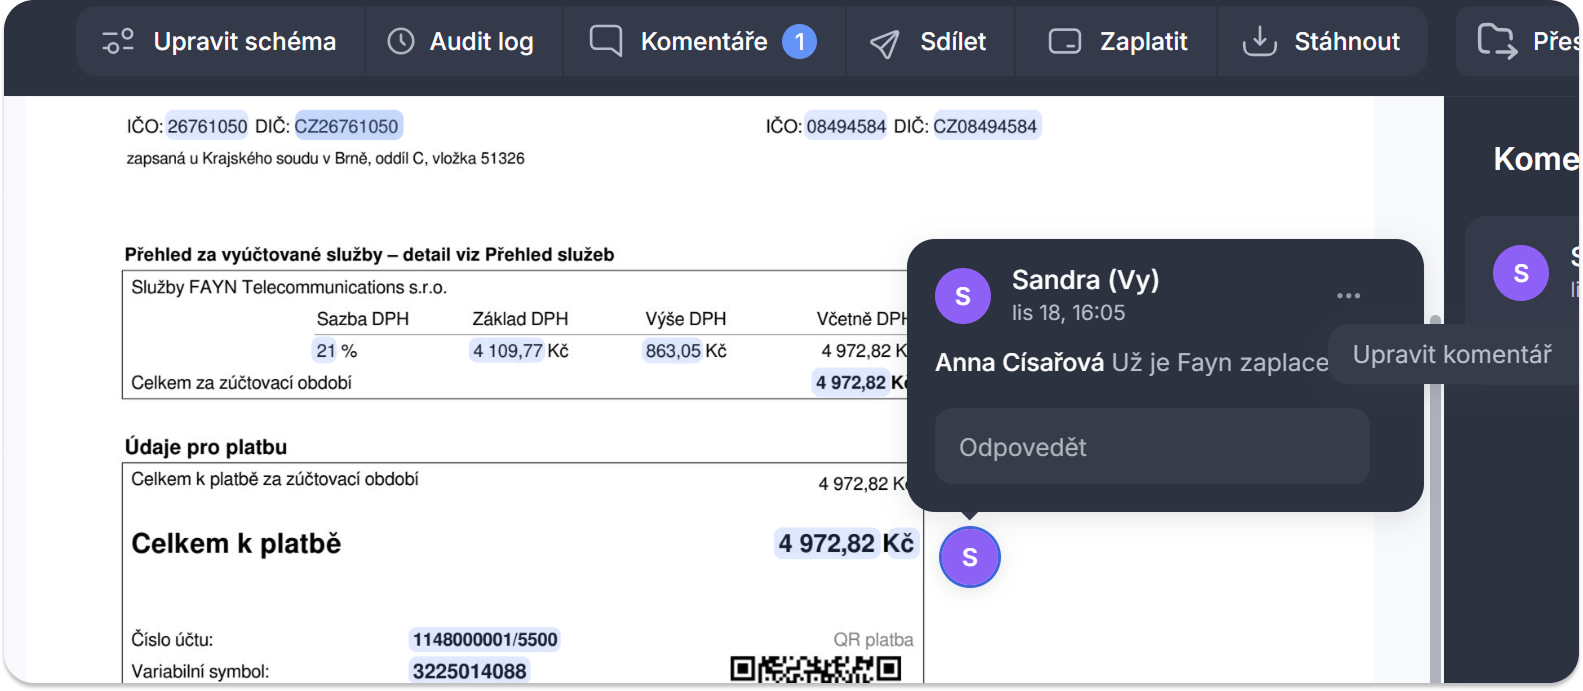1583x691 pixels.
Task: Click the folder move icon in toolbar
Action: pos(1496,41)
